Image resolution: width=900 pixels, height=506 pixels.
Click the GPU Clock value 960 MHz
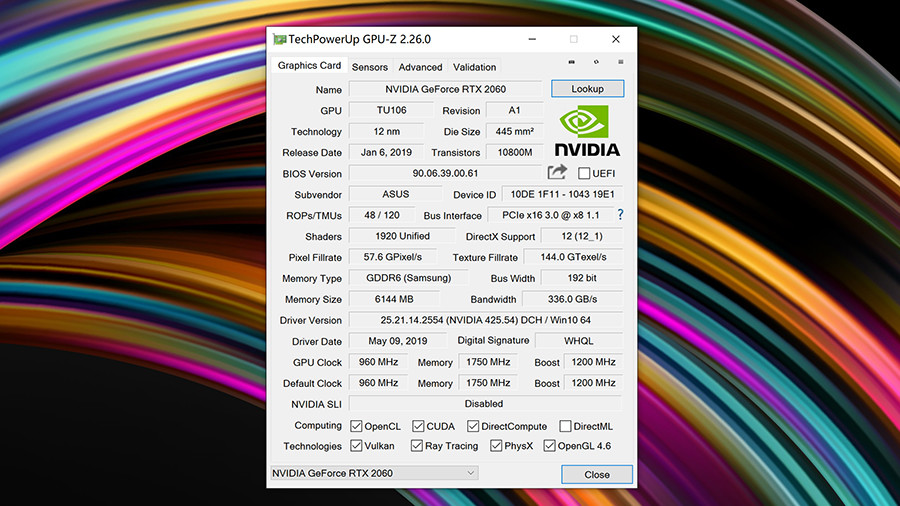point(378,362)
